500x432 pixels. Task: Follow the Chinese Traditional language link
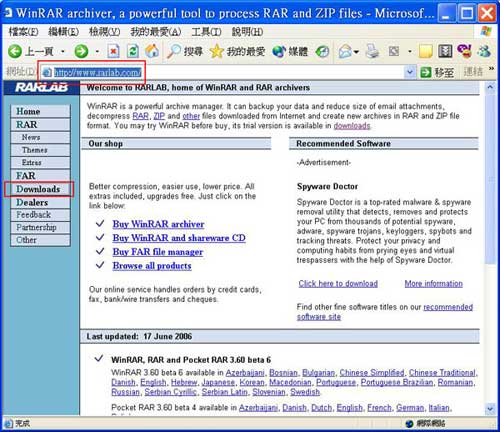(442, 373)
